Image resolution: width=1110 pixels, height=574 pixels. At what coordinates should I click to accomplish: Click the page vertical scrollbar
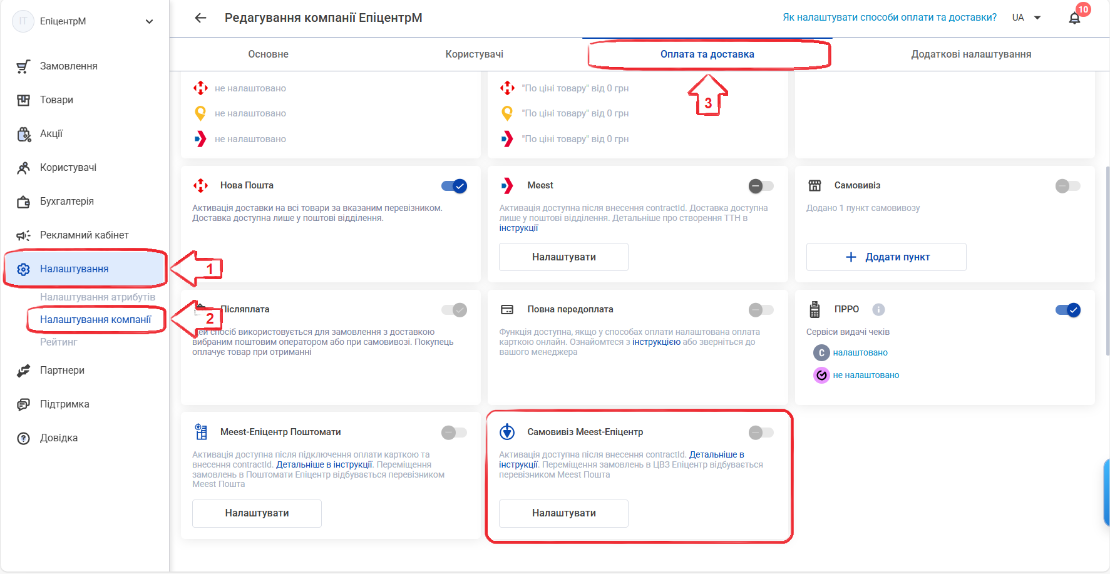point(1106,262)
